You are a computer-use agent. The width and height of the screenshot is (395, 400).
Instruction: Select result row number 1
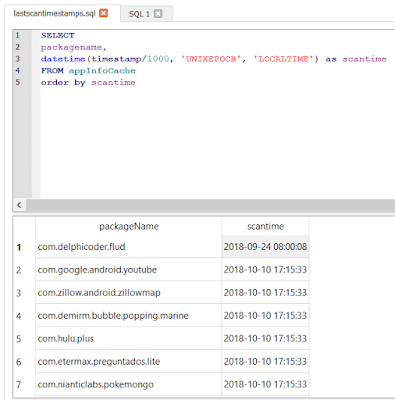click(x=19, y=247)
